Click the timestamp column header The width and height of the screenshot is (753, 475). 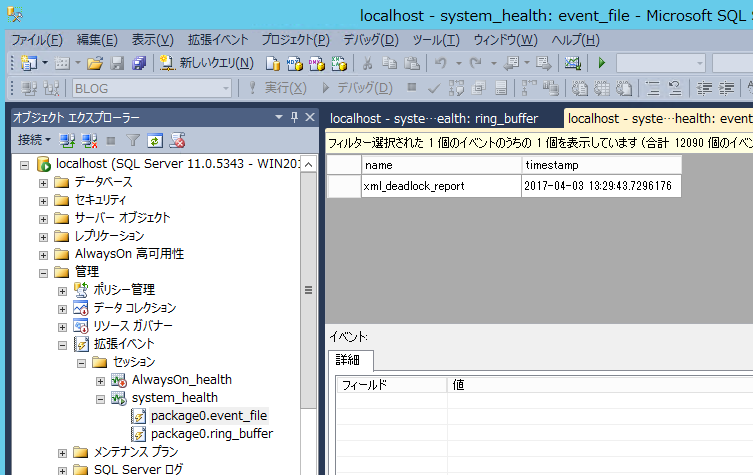[601, 165]
